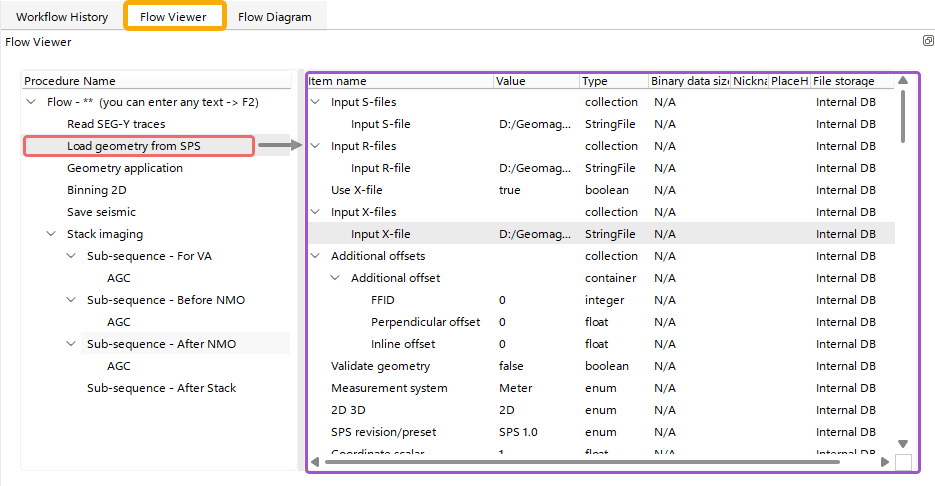Screen dimensions: 935x486
Task: Collapse the Input S-files collection
Action: tap(315, 102)
